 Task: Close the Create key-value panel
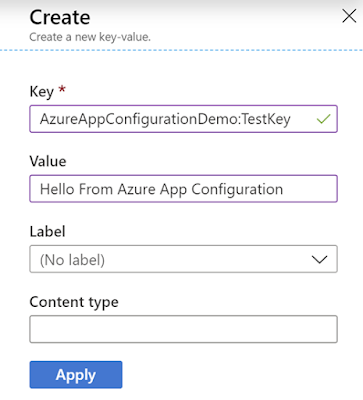click(x=349, y=16)
